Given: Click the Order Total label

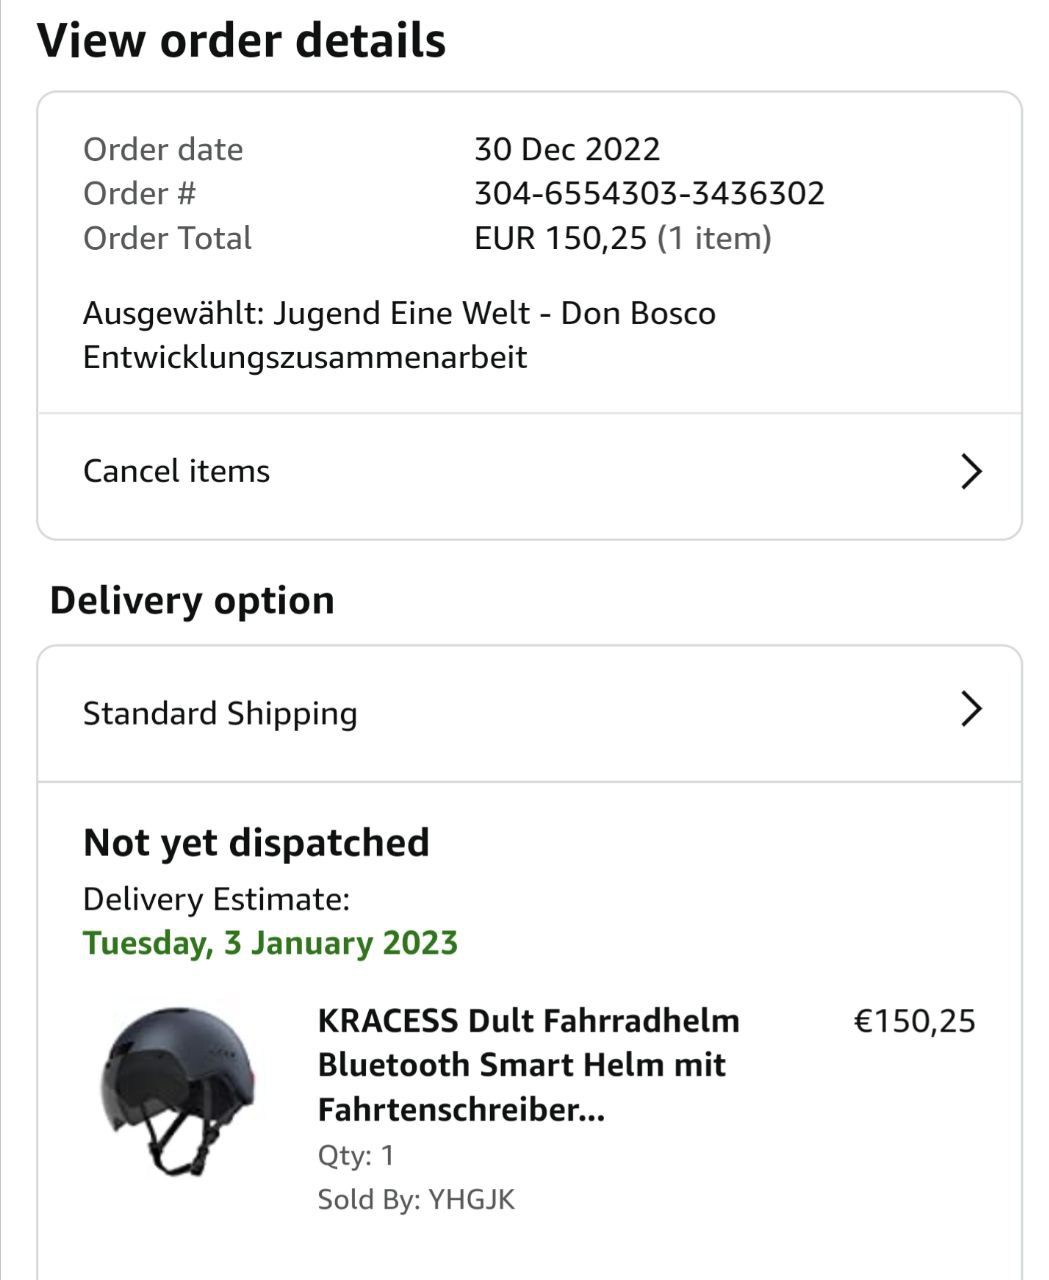Looking at the screenshot, I should pos(167,238).
